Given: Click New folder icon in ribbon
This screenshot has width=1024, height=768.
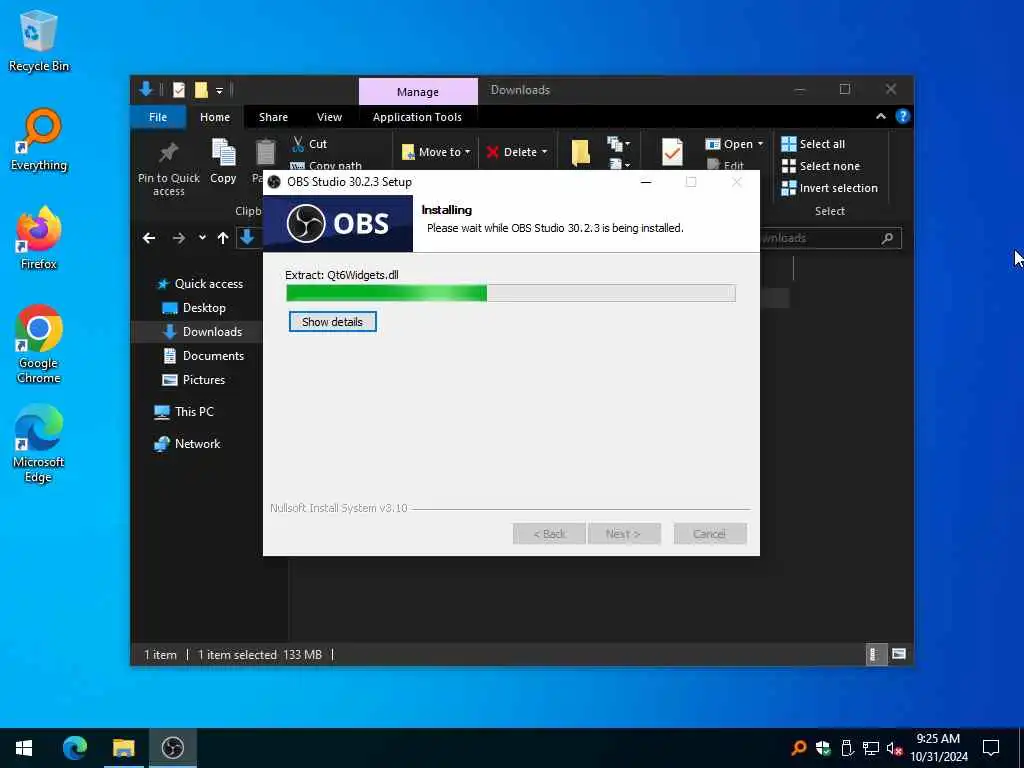Looking at the screenshot, I should [x=581, y=152].
